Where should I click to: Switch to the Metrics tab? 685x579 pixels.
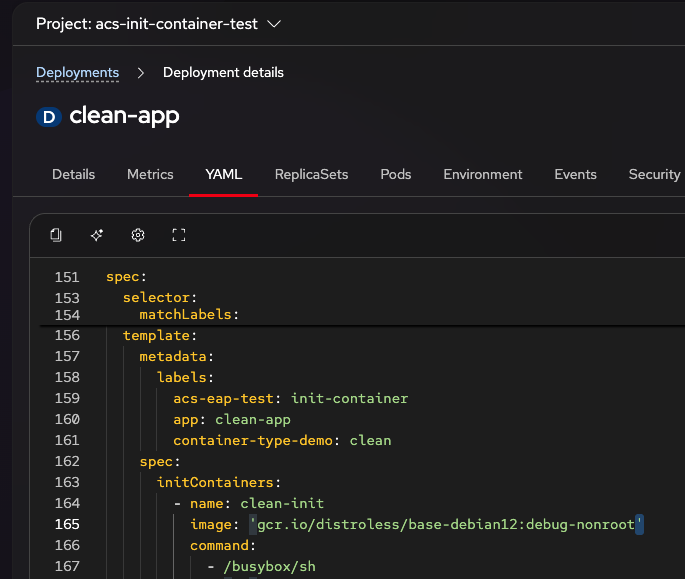click(150, 174)
